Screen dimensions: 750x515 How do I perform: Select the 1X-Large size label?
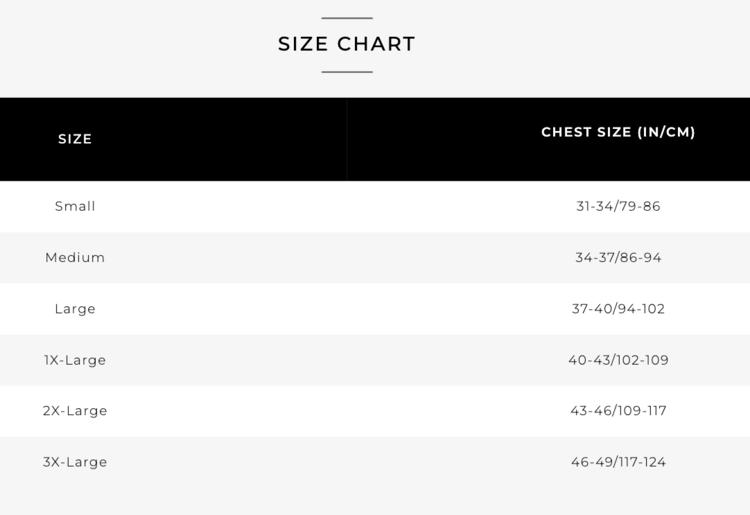click(75, 360)
